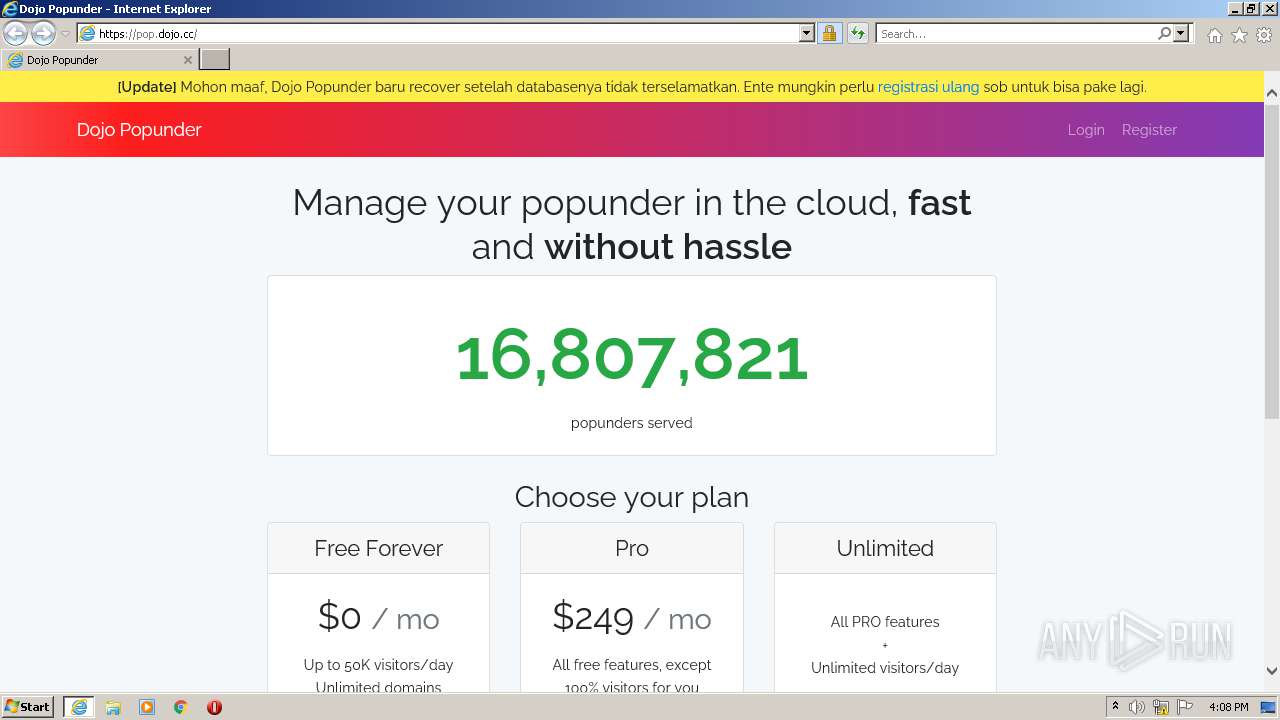Image resolution: width=1280 pixels, height=720 pixels.
Task: Click 'Up to 50K visitors/day' text
Action: pos(378,665)
